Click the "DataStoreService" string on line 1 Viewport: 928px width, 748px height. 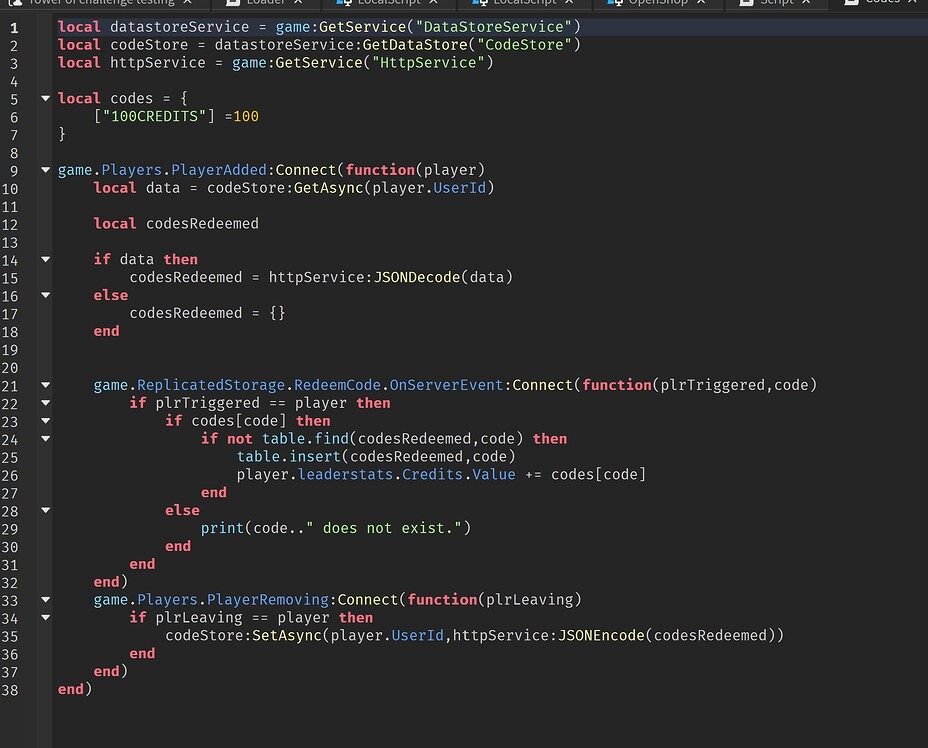(494, 27)
